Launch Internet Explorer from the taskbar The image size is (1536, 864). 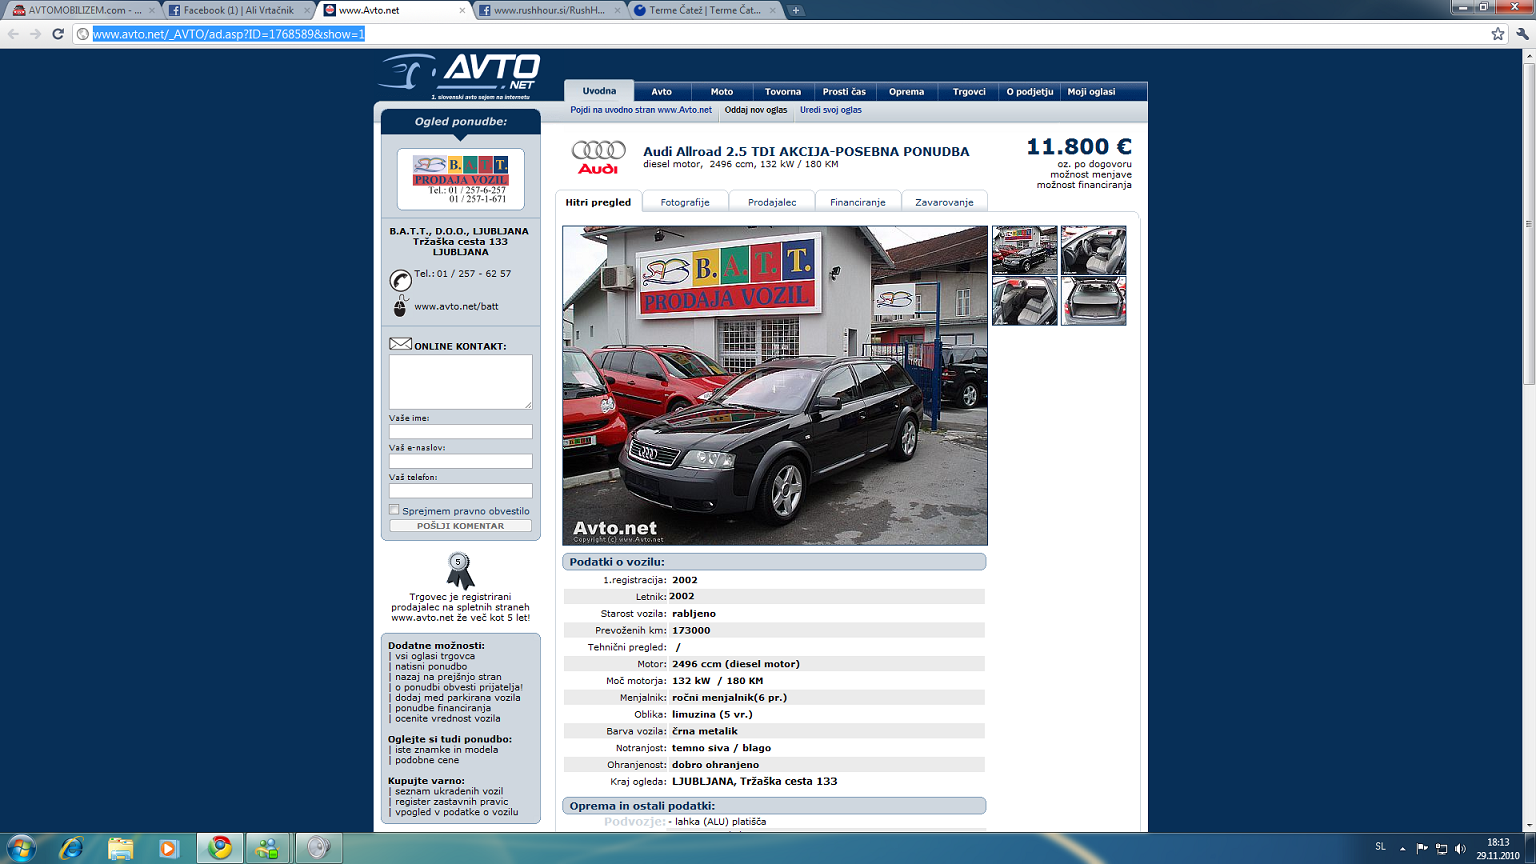click(x=71, y=848)
